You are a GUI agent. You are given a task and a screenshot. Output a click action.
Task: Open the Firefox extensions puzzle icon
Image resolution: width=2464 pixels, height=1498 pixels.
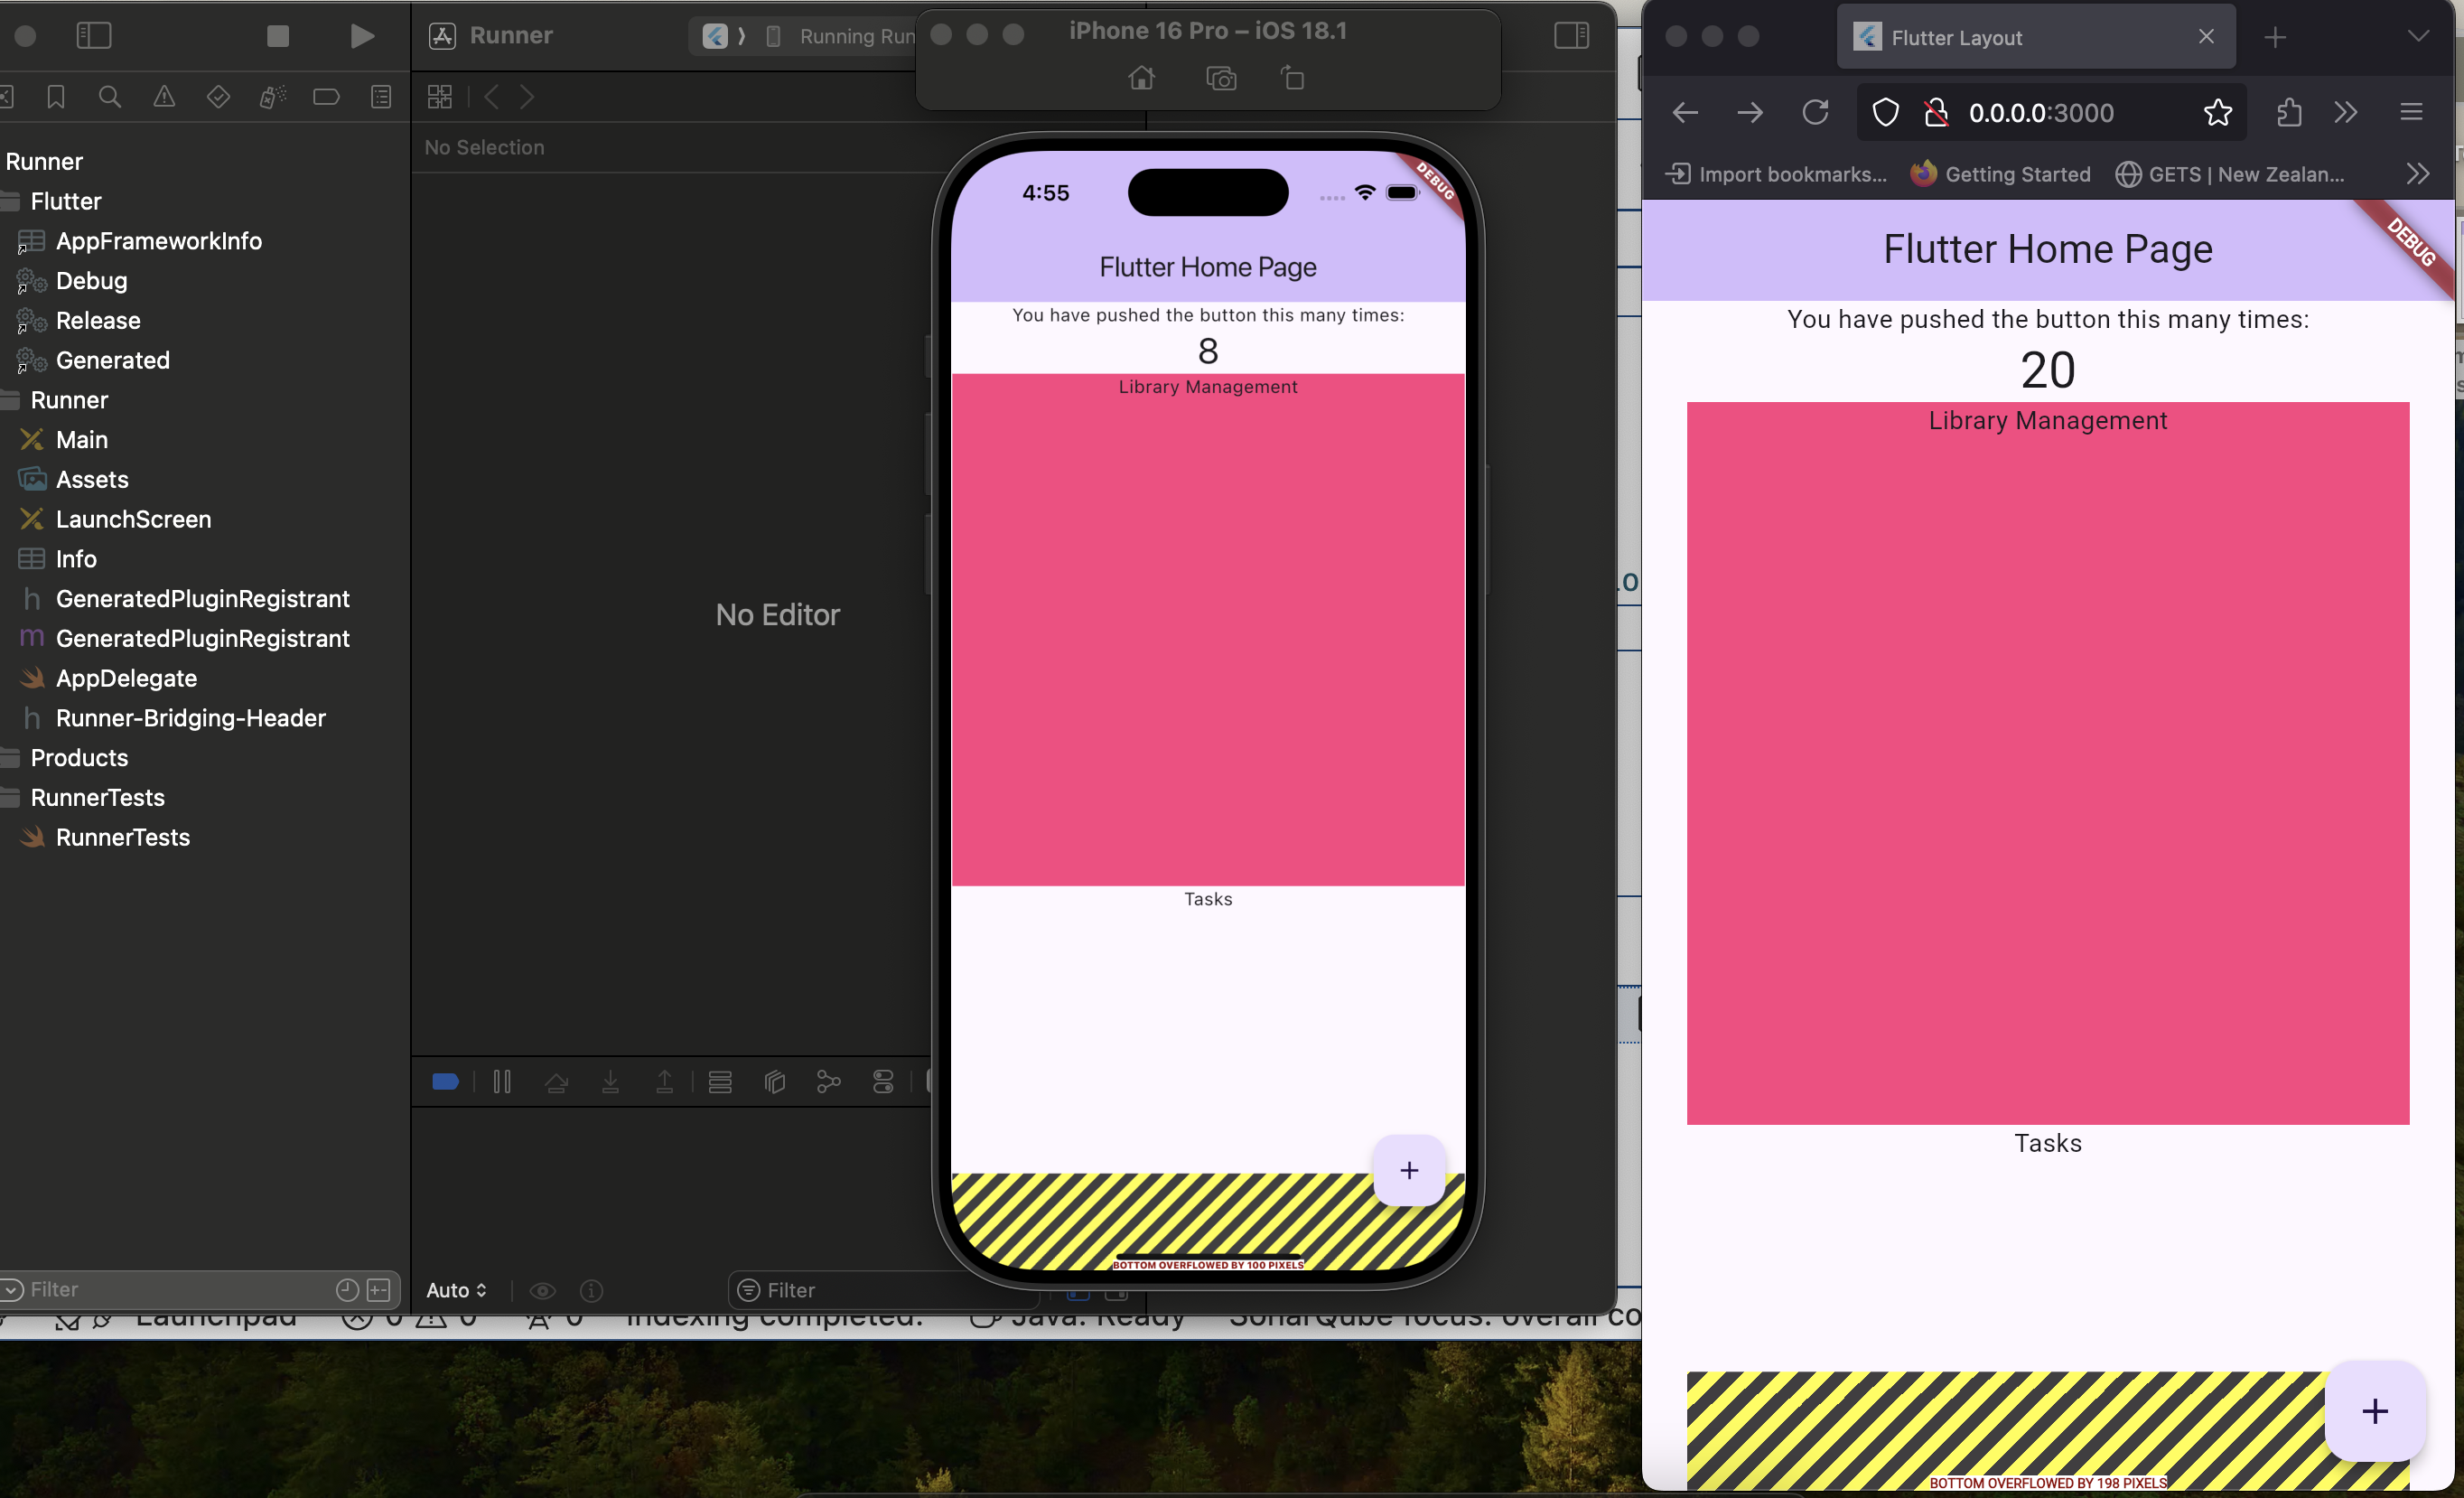point(2288,112)
